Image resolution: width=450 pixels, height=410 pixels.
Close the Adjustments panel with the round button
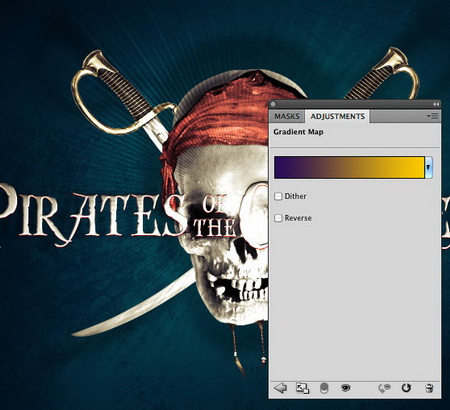(273, 104)
